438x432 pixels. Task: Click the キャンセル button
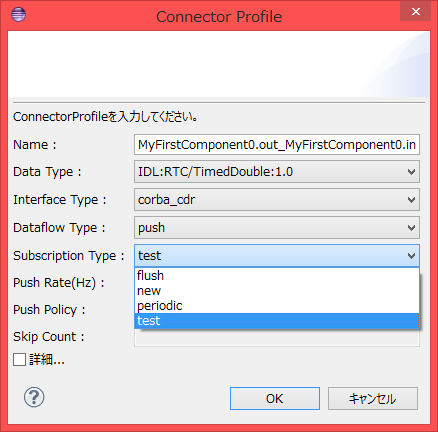point(373,398)
